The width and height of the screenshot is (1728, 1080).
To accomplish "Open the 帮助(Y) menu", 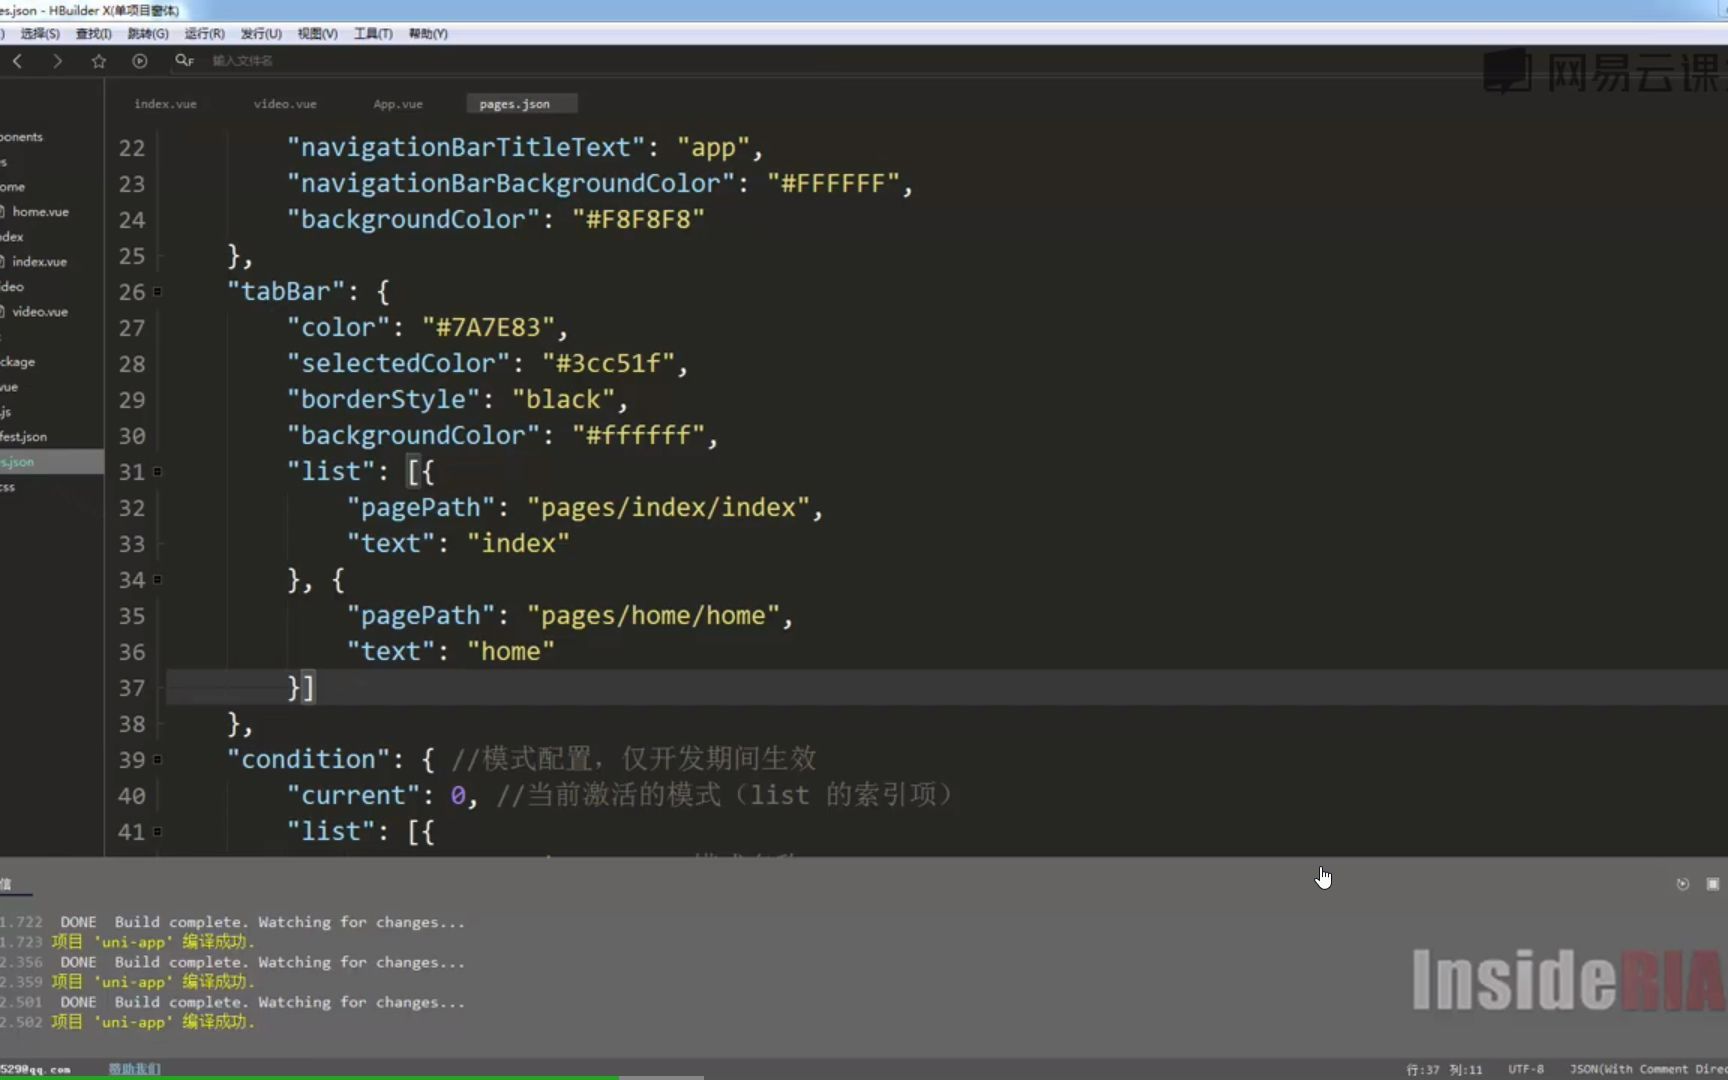I will pyautogui.click(x=428, y=34).
